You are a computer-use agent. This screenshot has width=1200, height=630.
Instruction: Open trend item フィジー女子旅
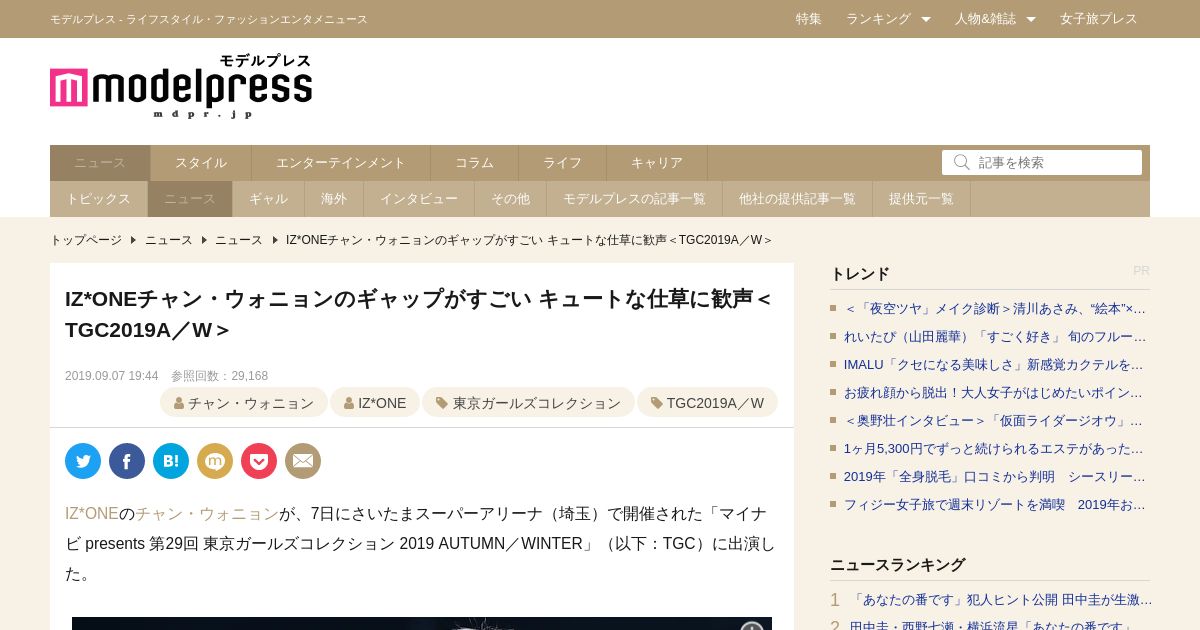995,505
